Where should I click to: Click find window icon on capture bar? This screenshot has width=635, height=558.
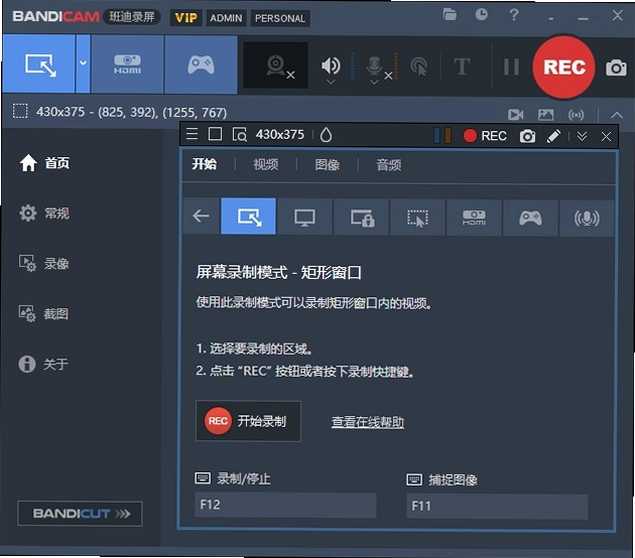tap(239, 134)
